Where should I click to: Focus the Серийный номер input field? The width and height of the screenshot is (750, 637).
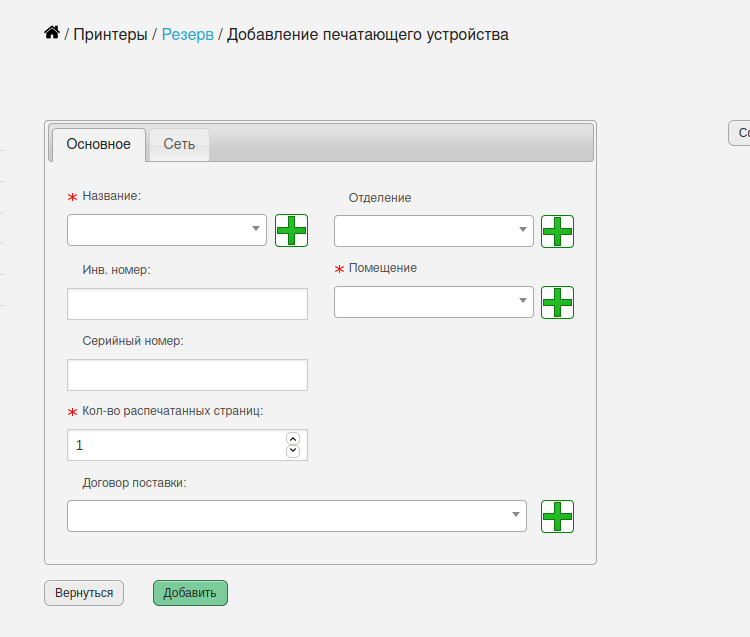pyautogui.click(x=188, y=375)
